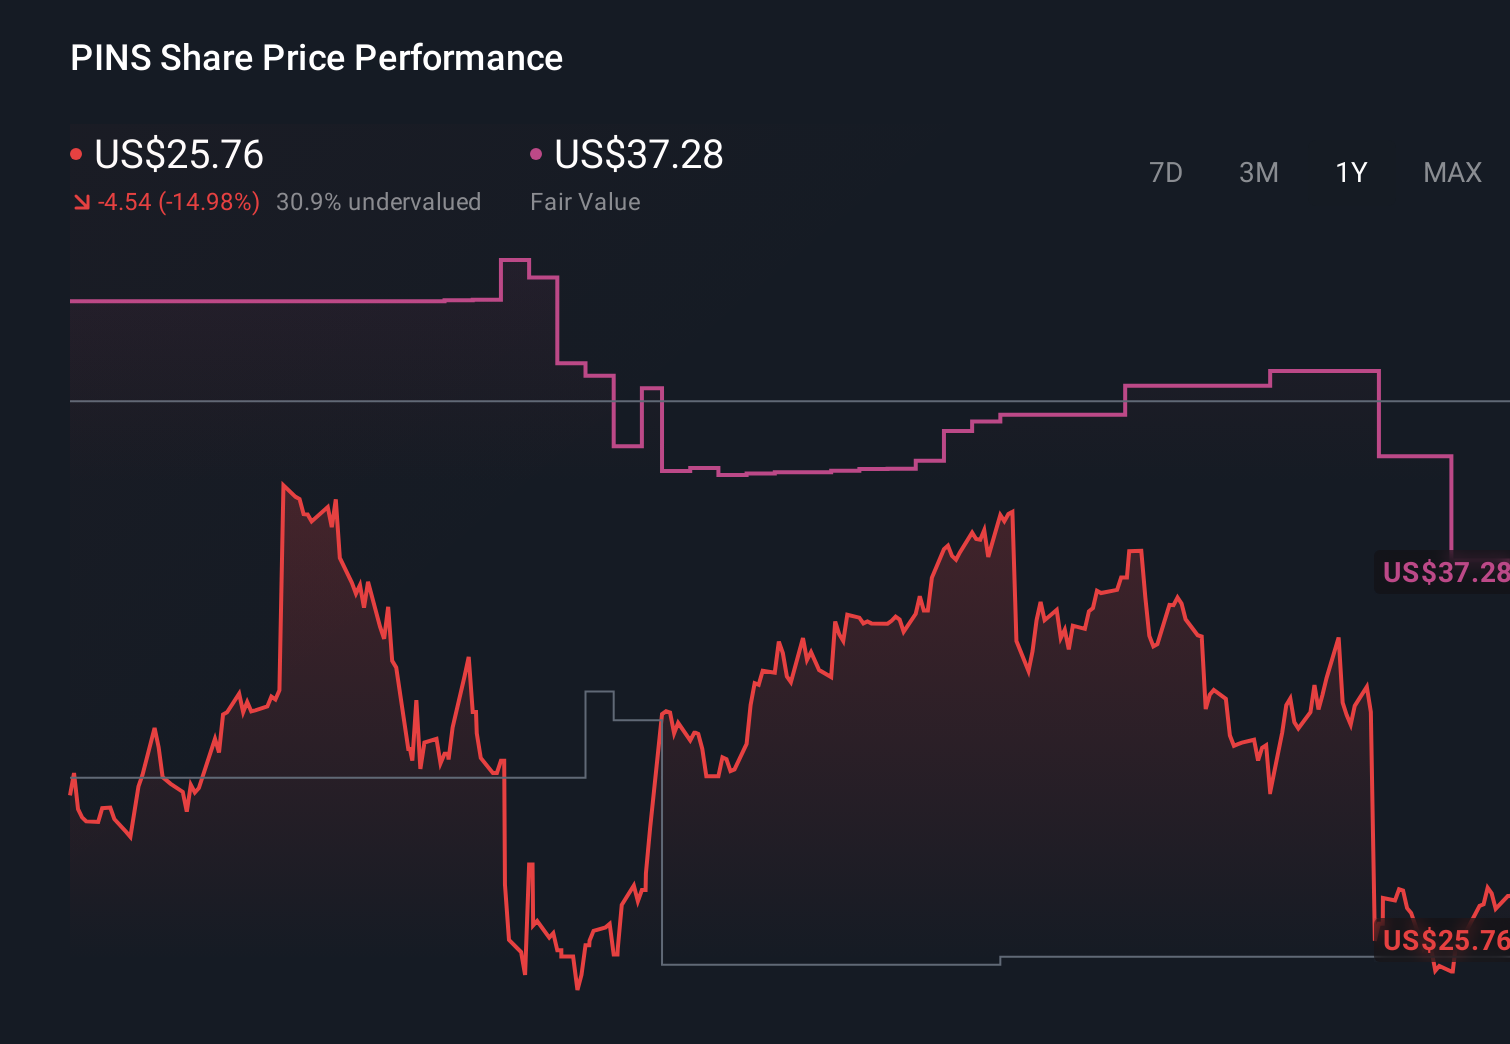
Task: Switch to the 7D time range
Action: click(x=1166, y=172)
